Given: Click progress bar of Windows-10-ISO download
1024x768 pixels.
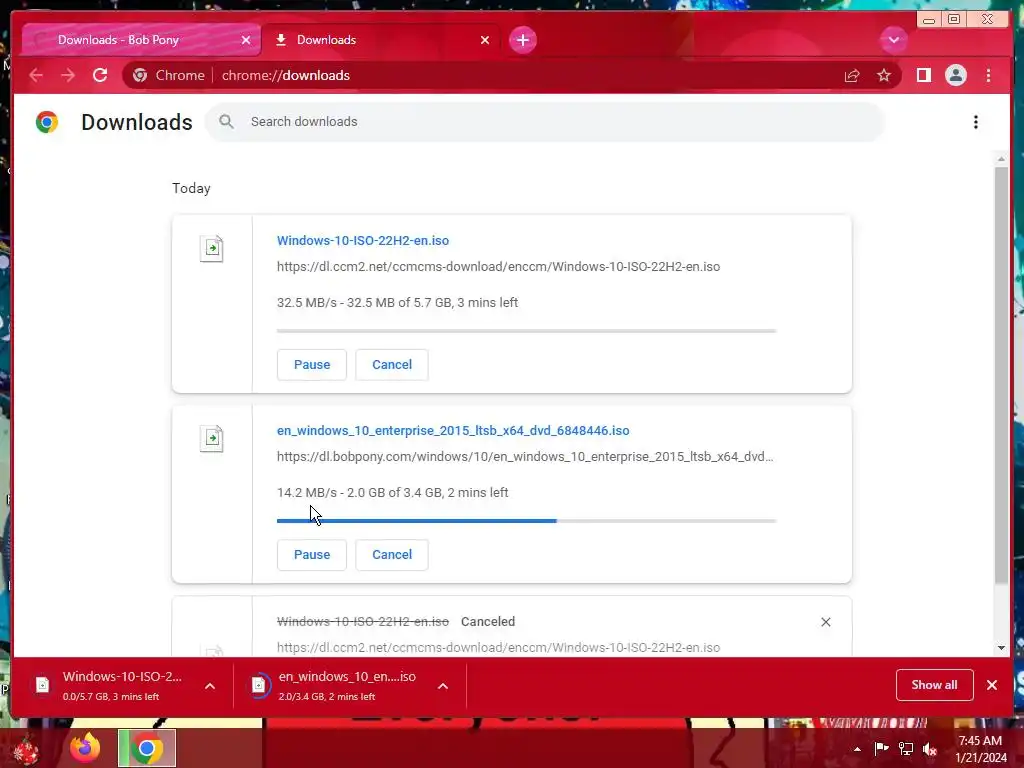Looking at the screenshot, I should [526, 331].
